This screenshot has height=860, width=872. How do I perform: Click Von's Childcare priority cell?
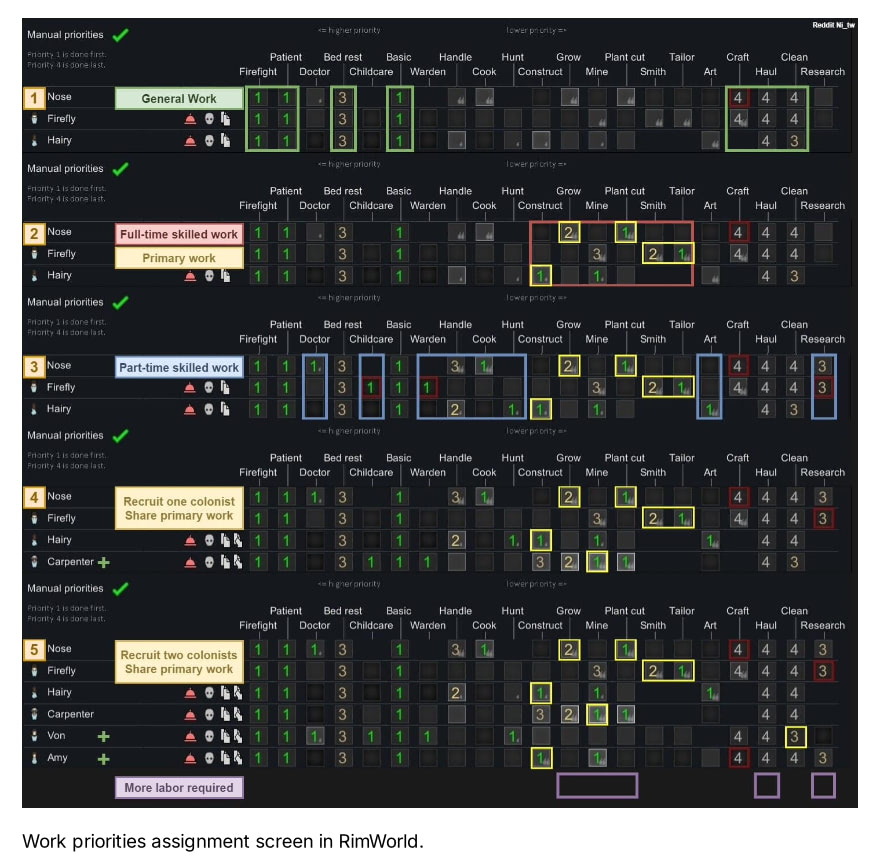[x=371, y=737]
